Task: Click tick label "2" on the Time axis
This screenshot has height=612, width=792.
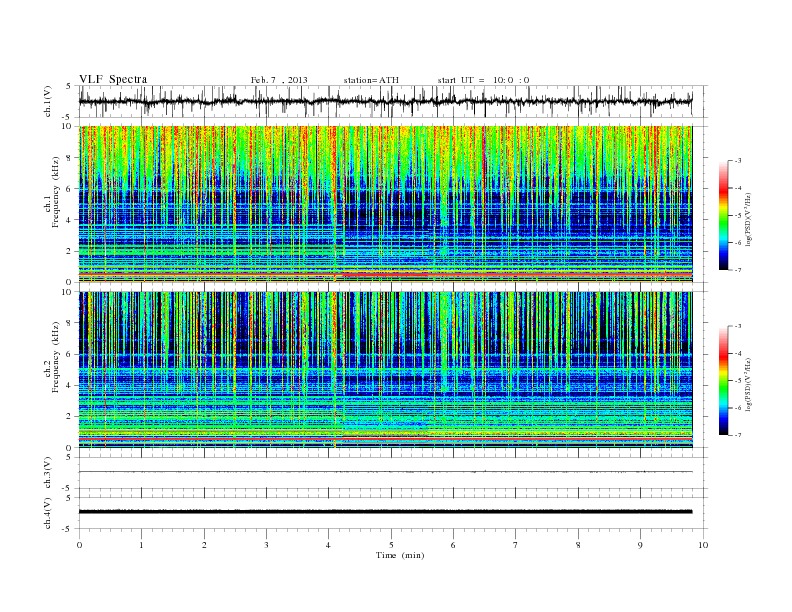Action: (x=204, y=545)
